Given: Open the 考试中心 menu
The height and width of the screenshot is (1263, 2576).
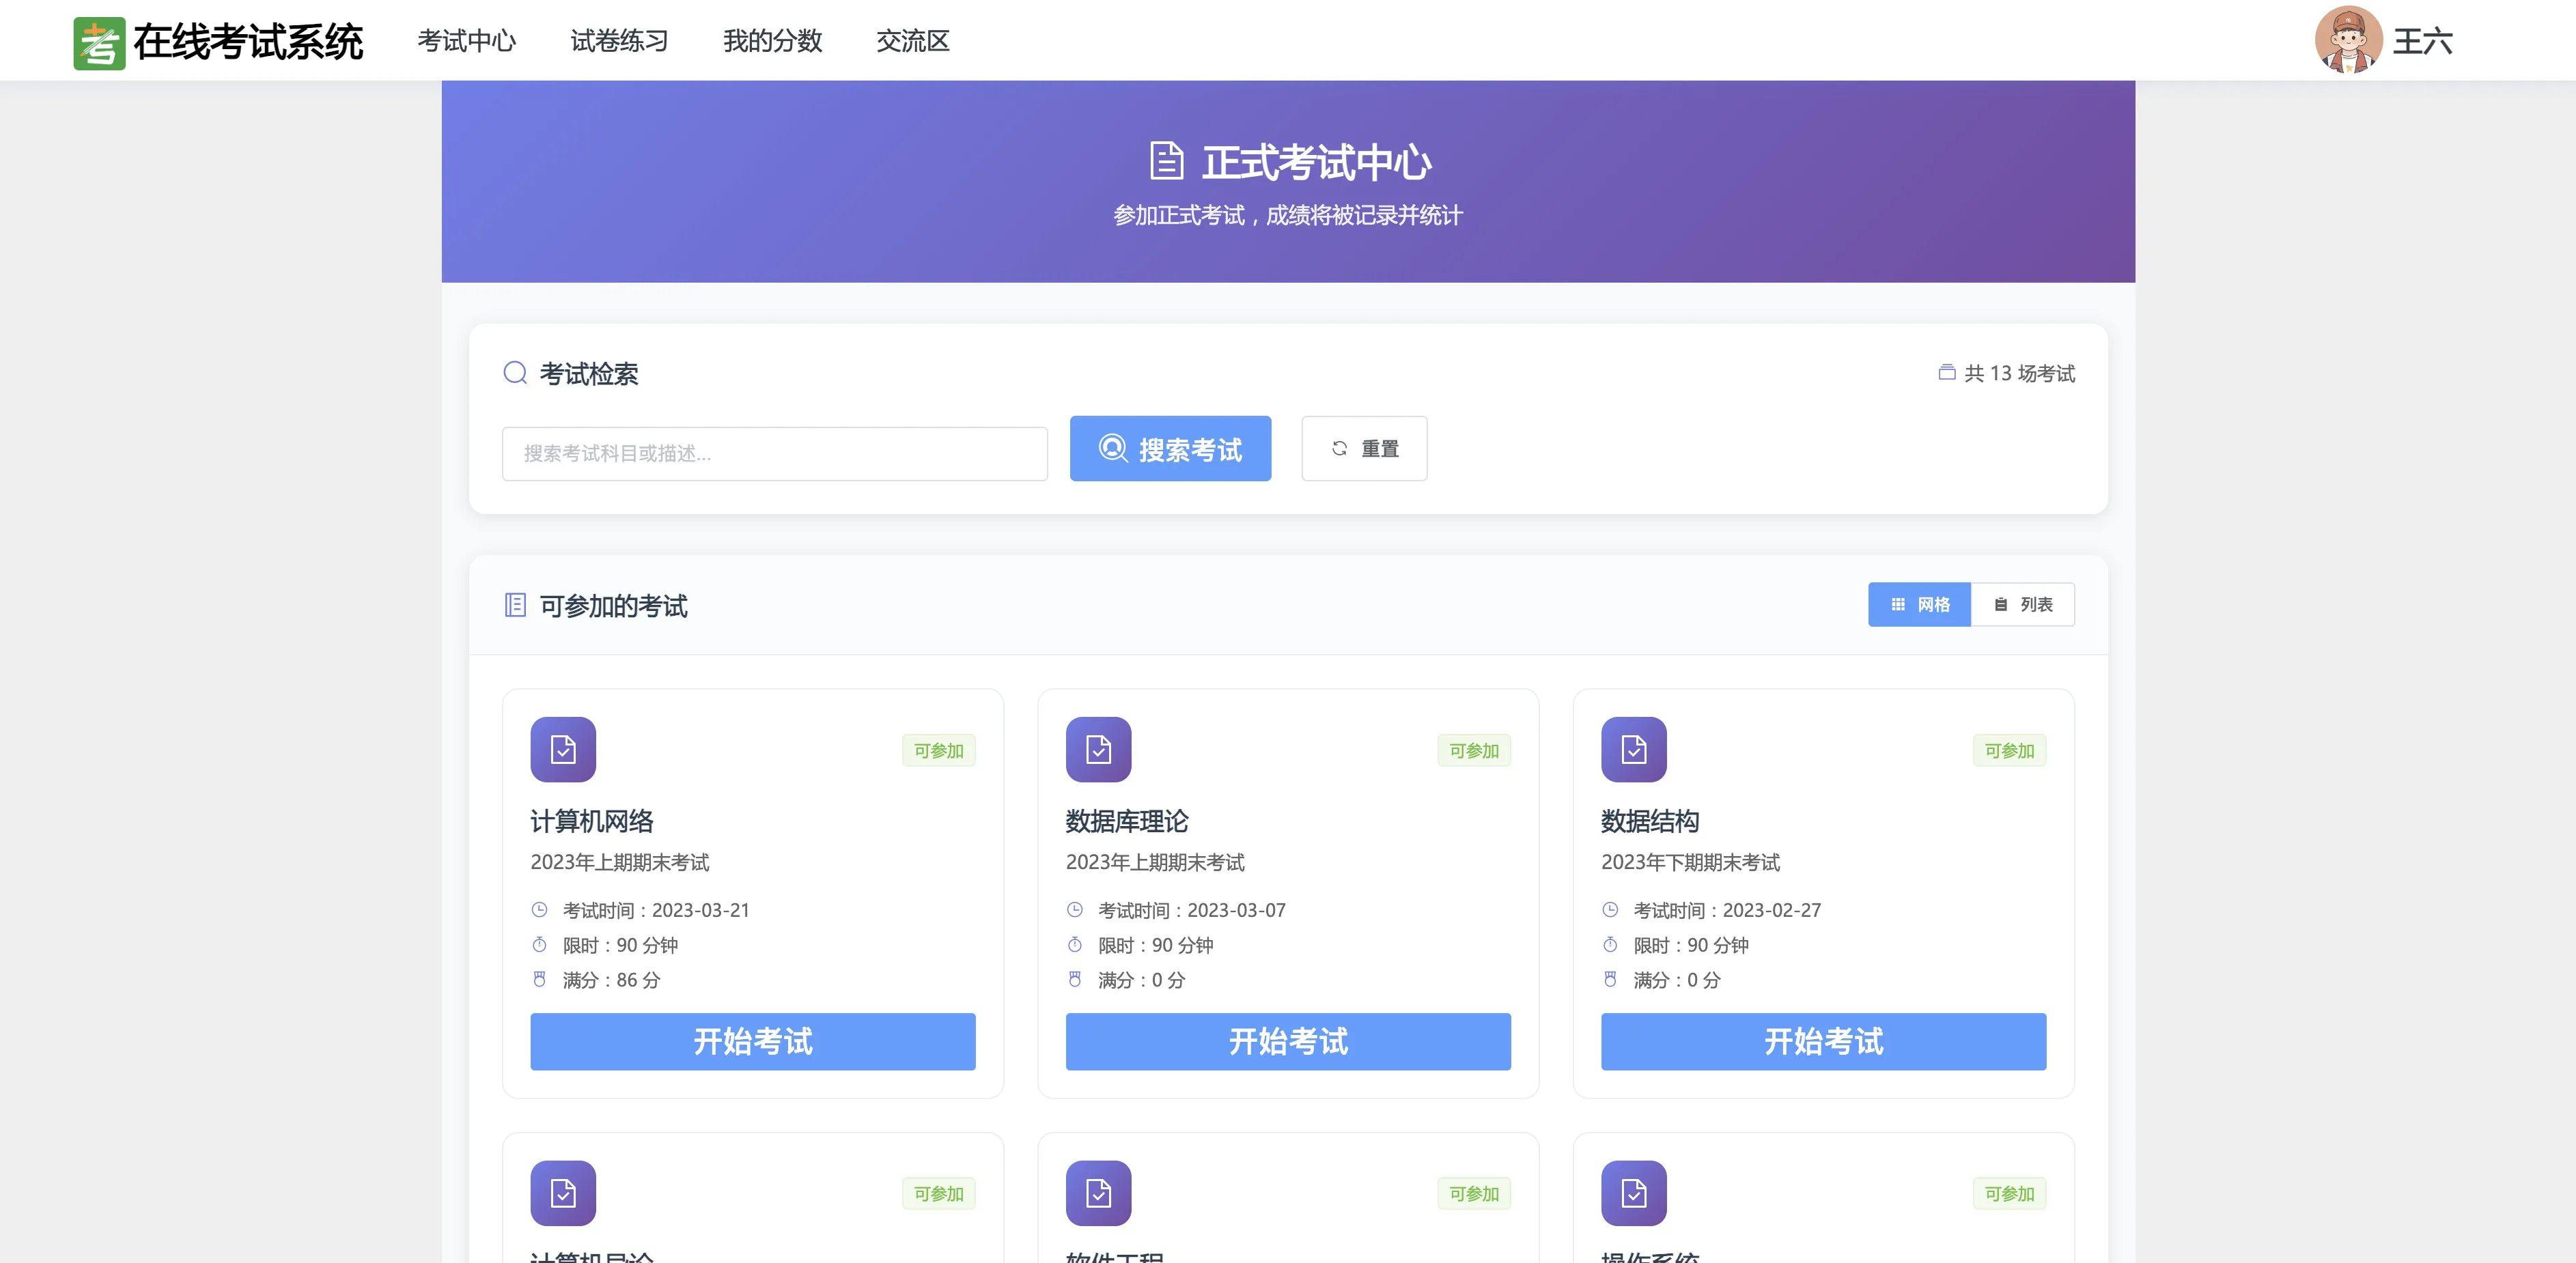Looking at the screenshot, I should pyautogui.click(x=466, y=41).
